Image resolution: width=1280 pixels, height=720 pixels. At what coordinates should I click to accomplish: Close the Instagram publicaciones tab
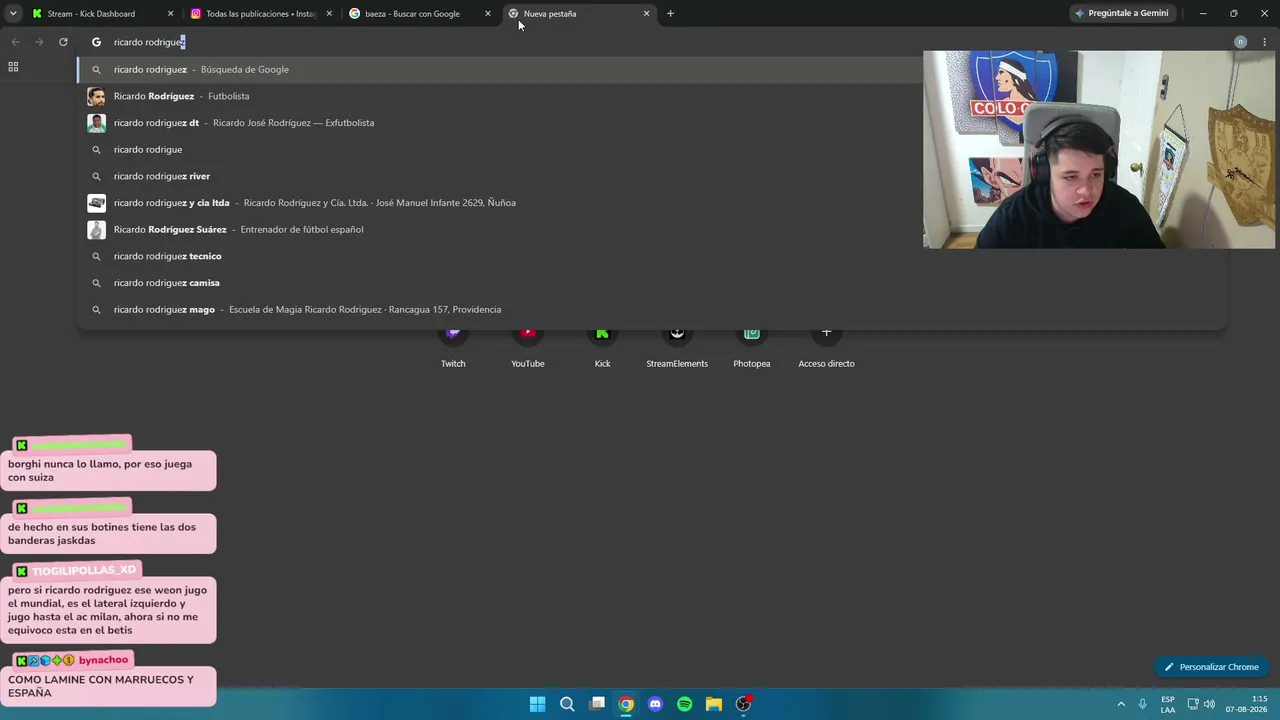[329, 14]
